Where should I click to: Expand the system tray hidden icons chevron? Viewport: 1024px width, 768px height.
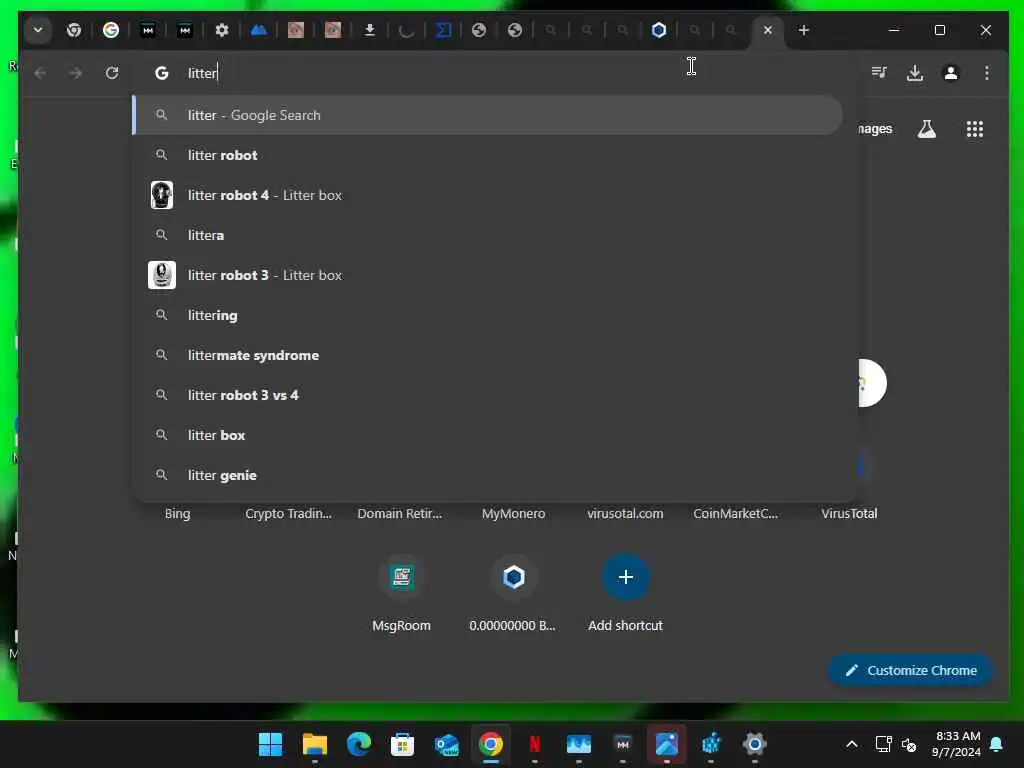852,744
